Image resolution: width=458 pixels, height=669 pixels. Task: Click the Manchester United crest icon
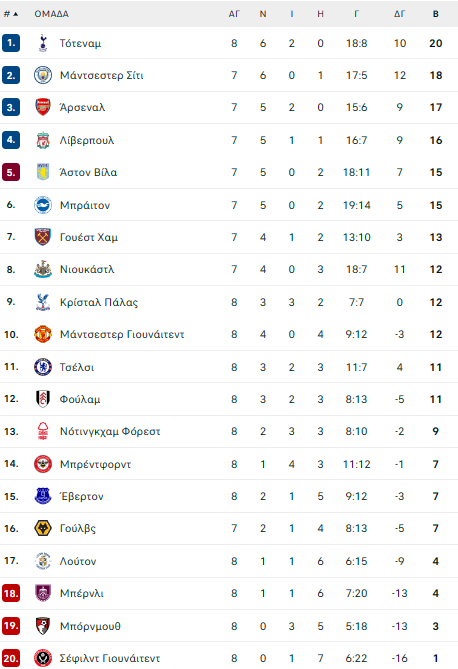click(43, 334)
